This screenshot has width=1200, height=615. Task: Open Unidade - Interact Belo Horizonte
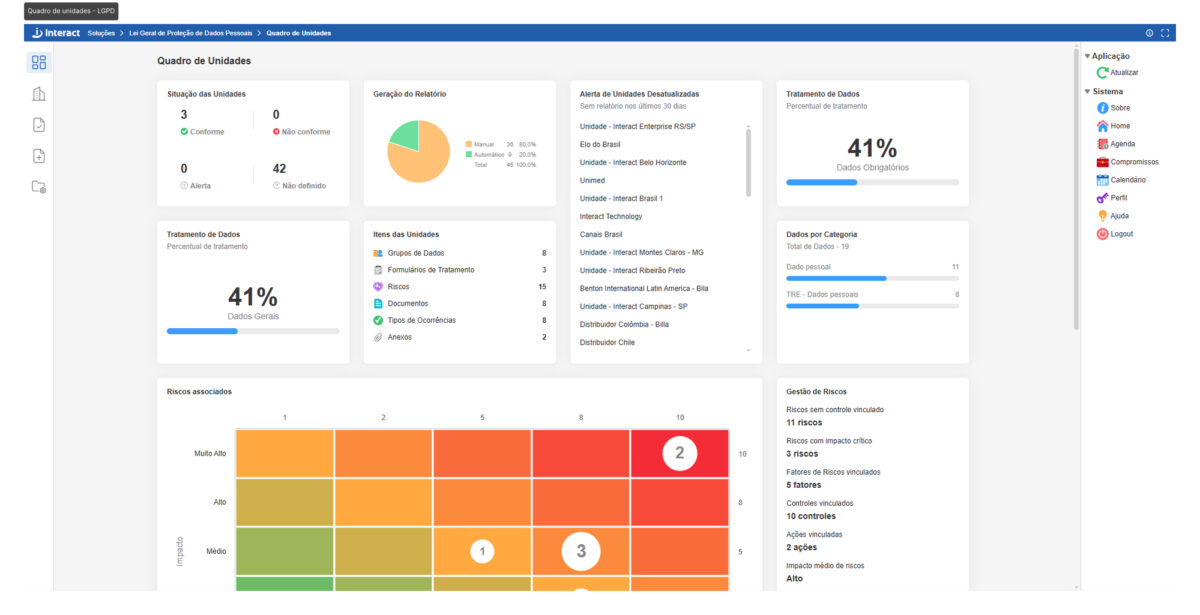click(x=633, y=162)
